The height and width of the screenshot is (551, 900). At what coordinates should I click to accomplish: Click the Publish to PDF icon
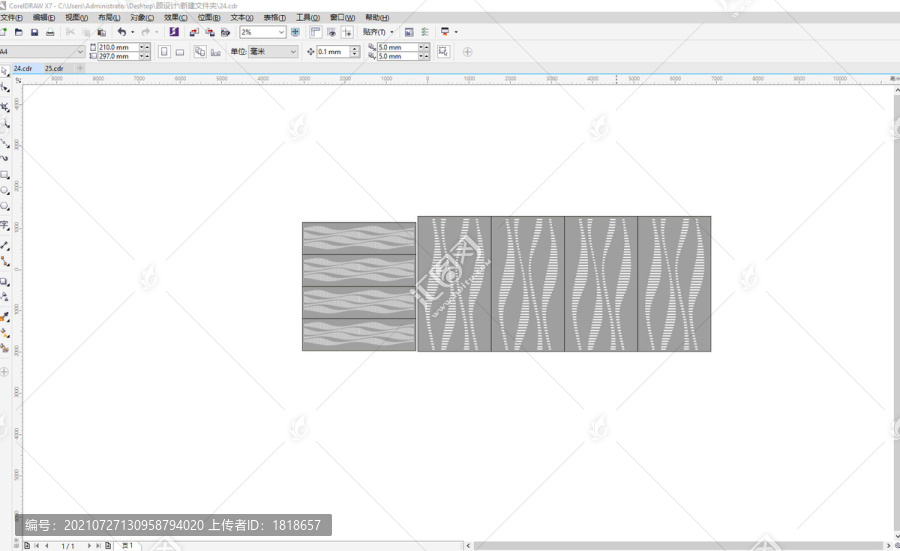(x=226, y=32)
